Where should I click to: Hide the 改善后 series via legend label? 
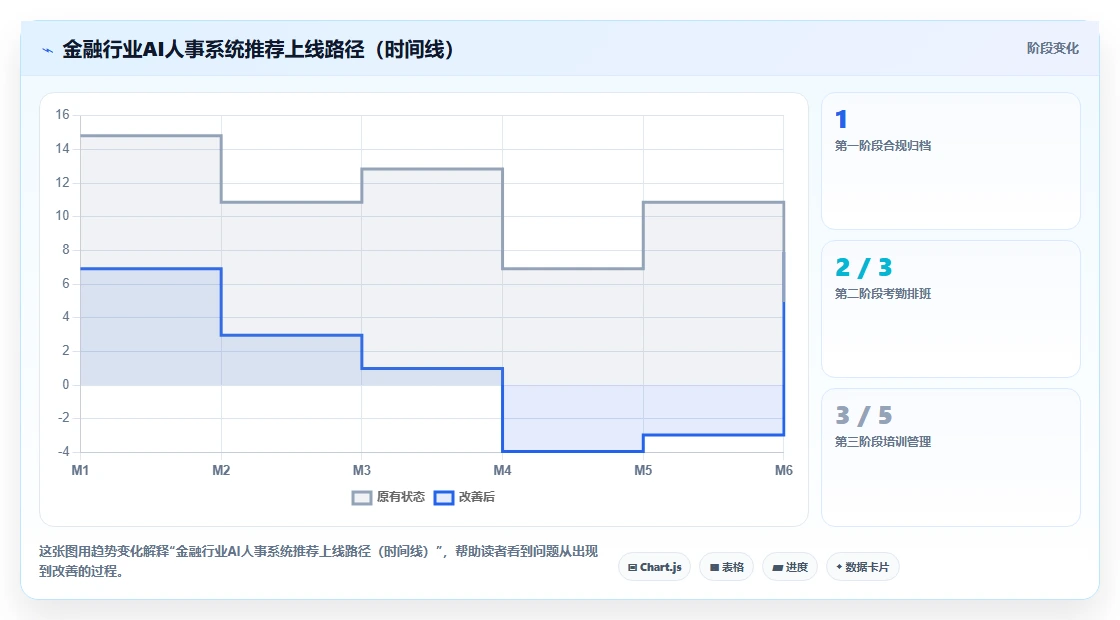476,497
